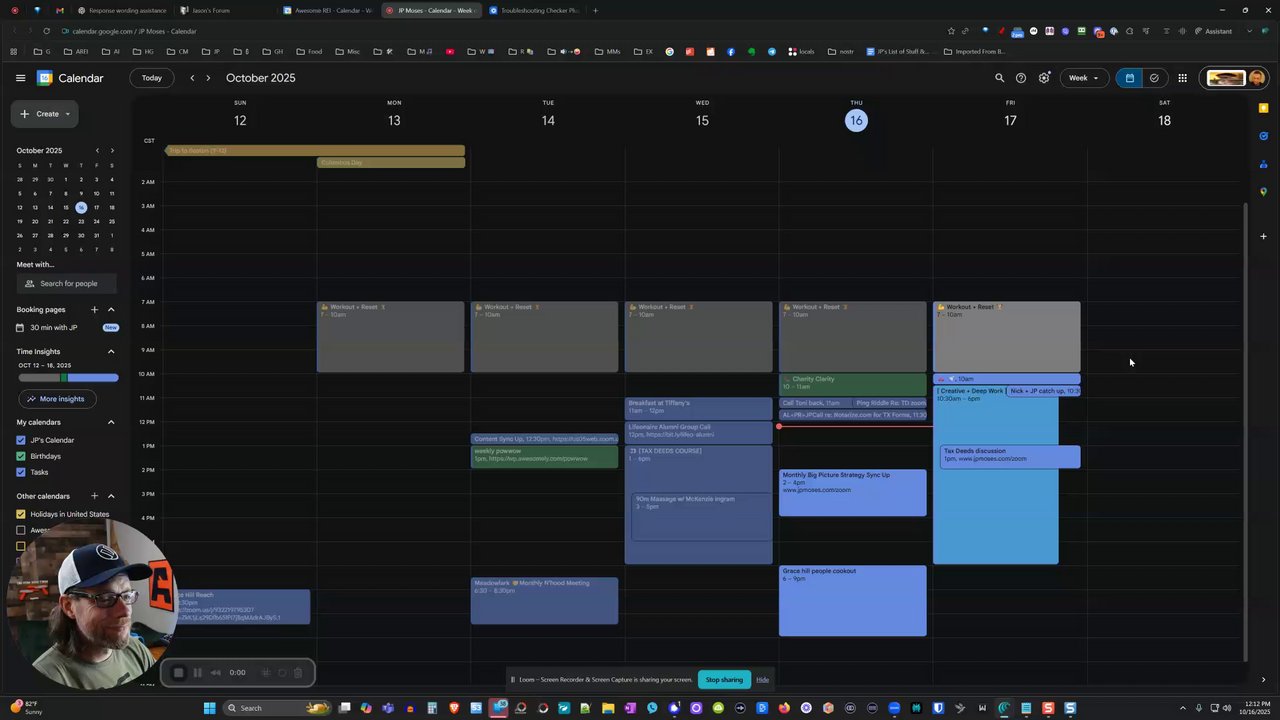Click the Loom stop recording button

179,673
